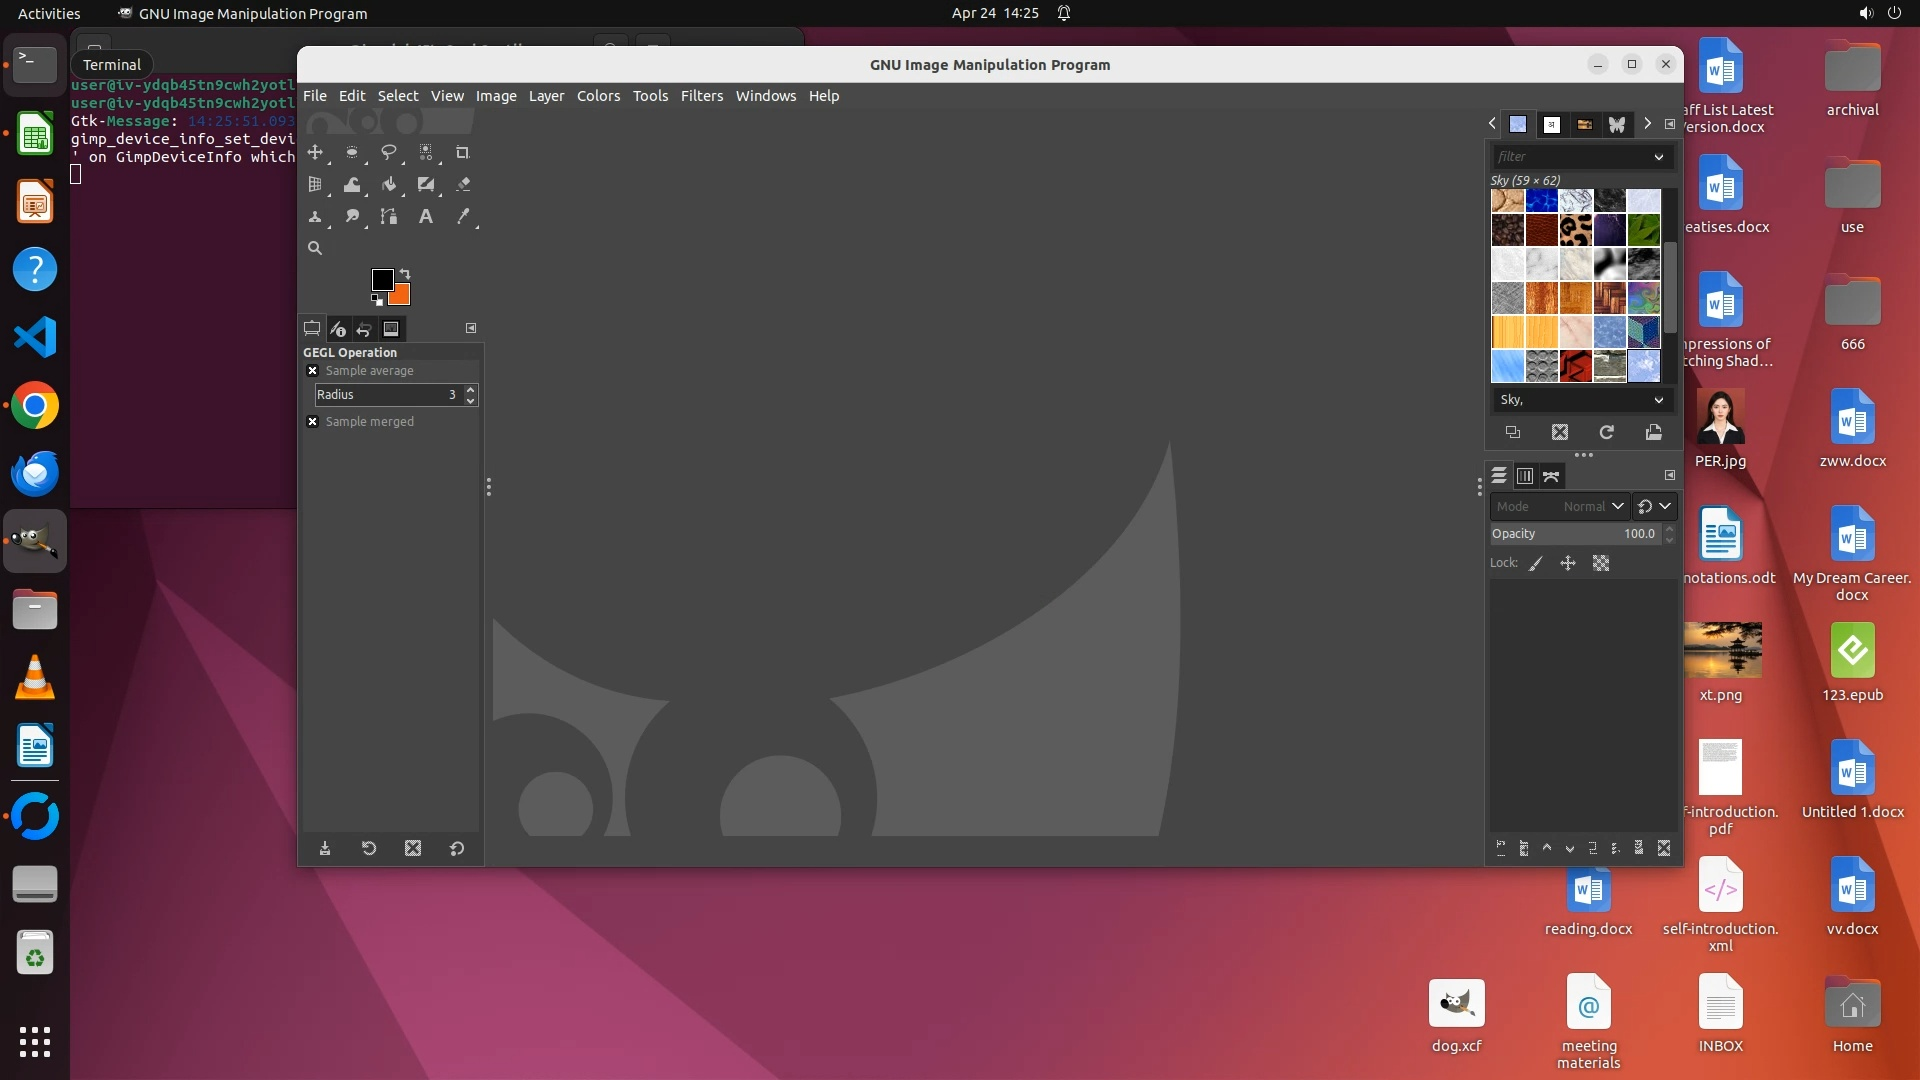The image size is (1920, 1080).
Task: Click the swap foreground/background colors arrow
Action: [x=405, y=273]
